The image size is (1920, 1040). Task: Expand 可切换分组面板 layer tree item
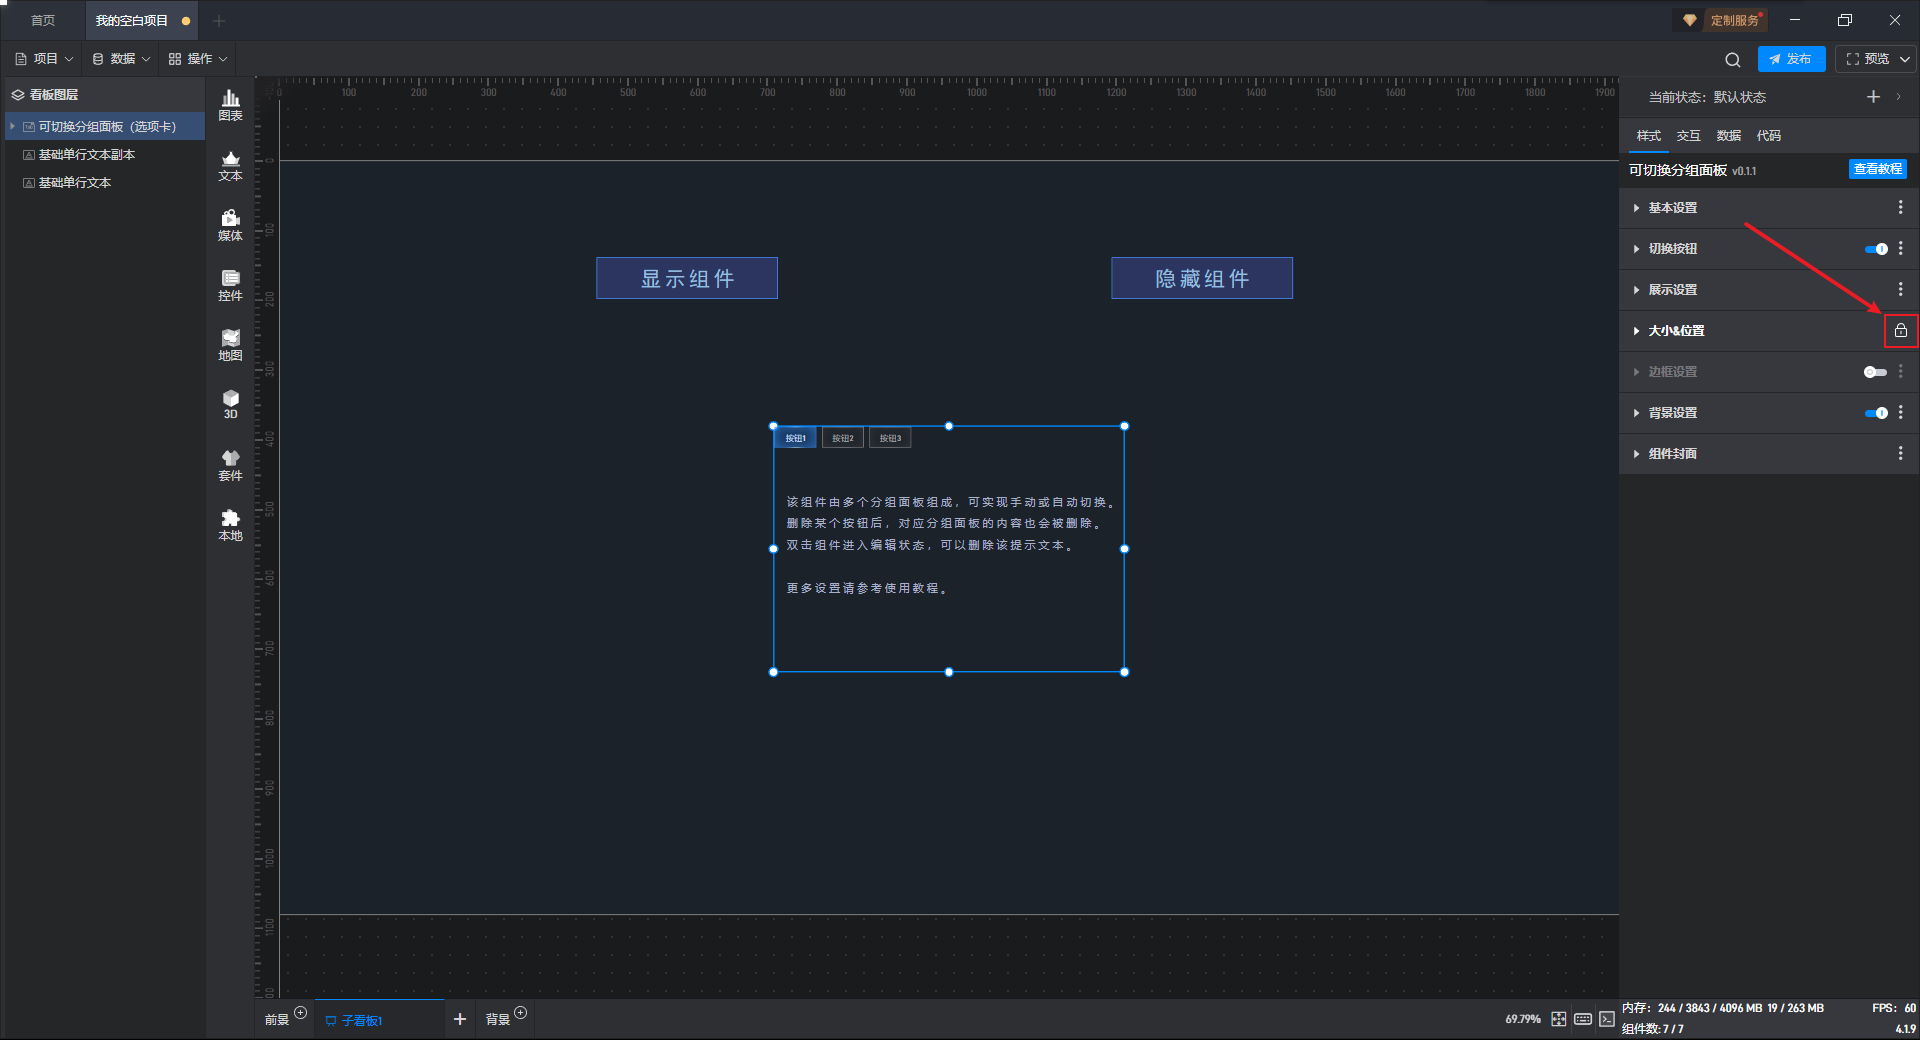pyautogui.click(x=12, y=127)
